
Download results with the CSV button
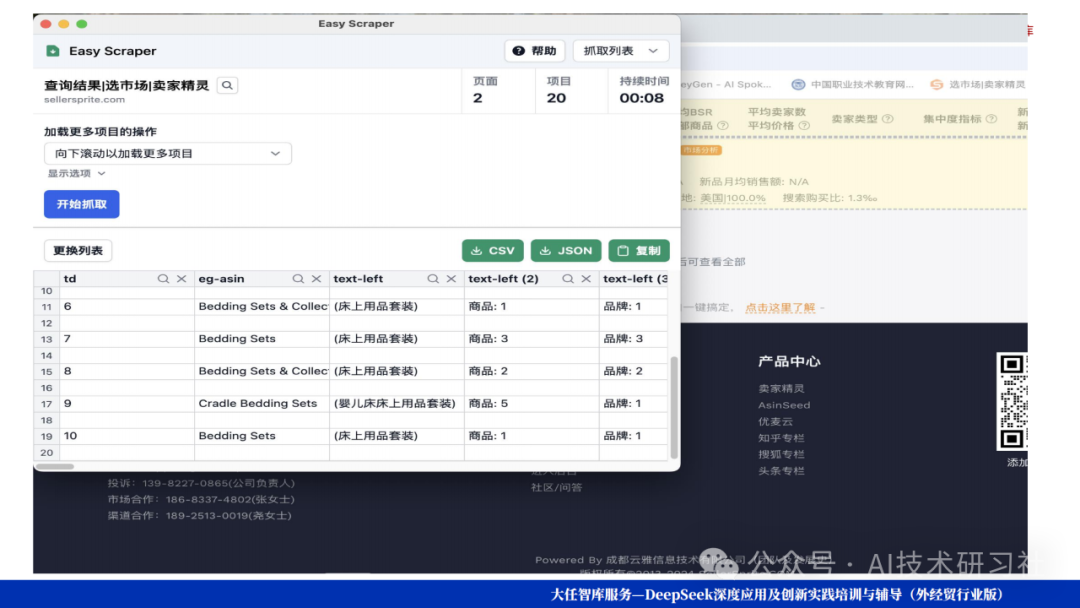click(492, 251)
